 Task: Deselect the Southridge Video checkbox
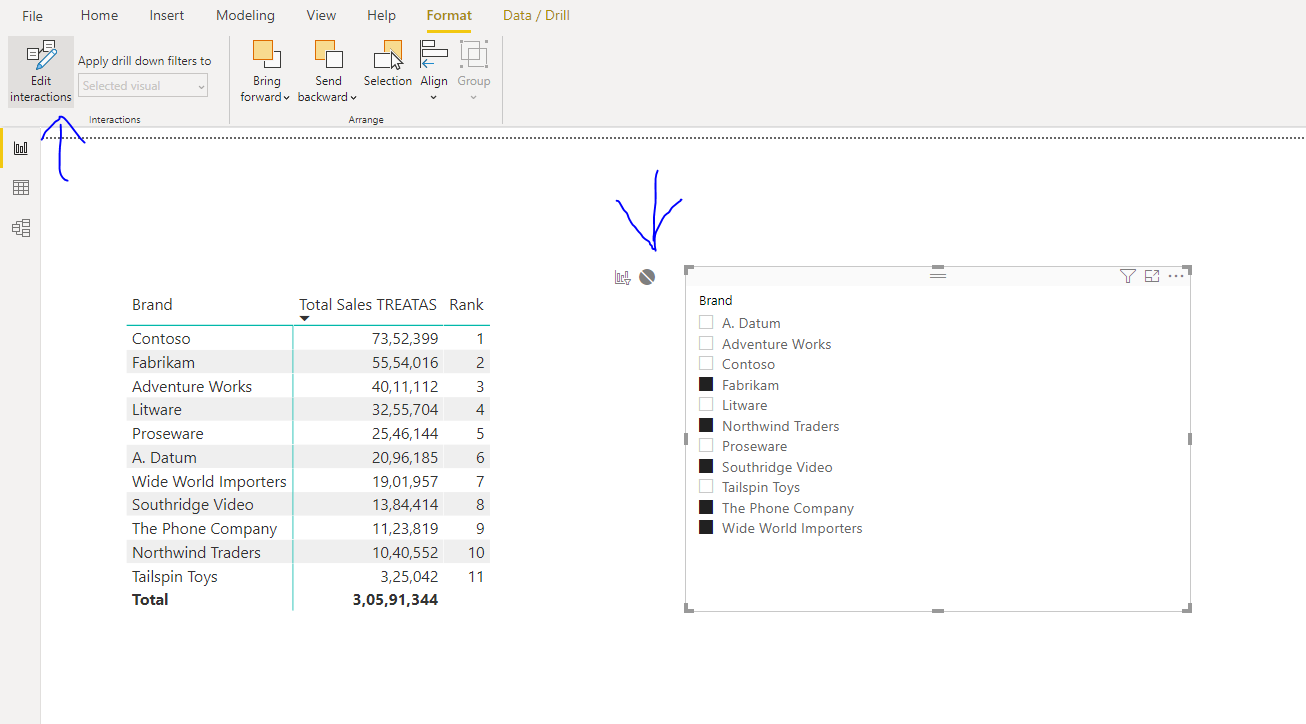tap(706, 466)
